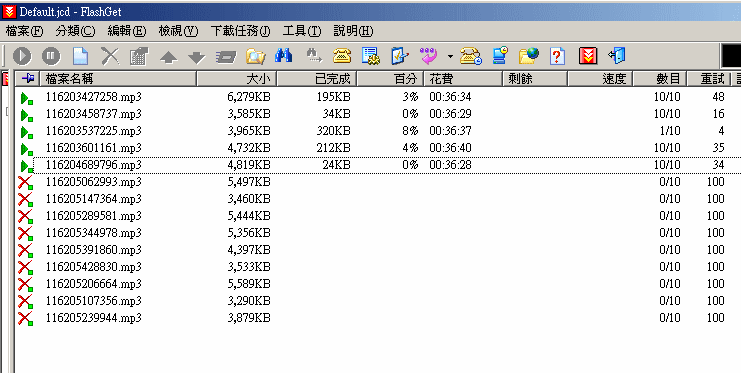Click the New download blank page icon
The width and height of the screenshot is (741, 373).
coord(80,56)
